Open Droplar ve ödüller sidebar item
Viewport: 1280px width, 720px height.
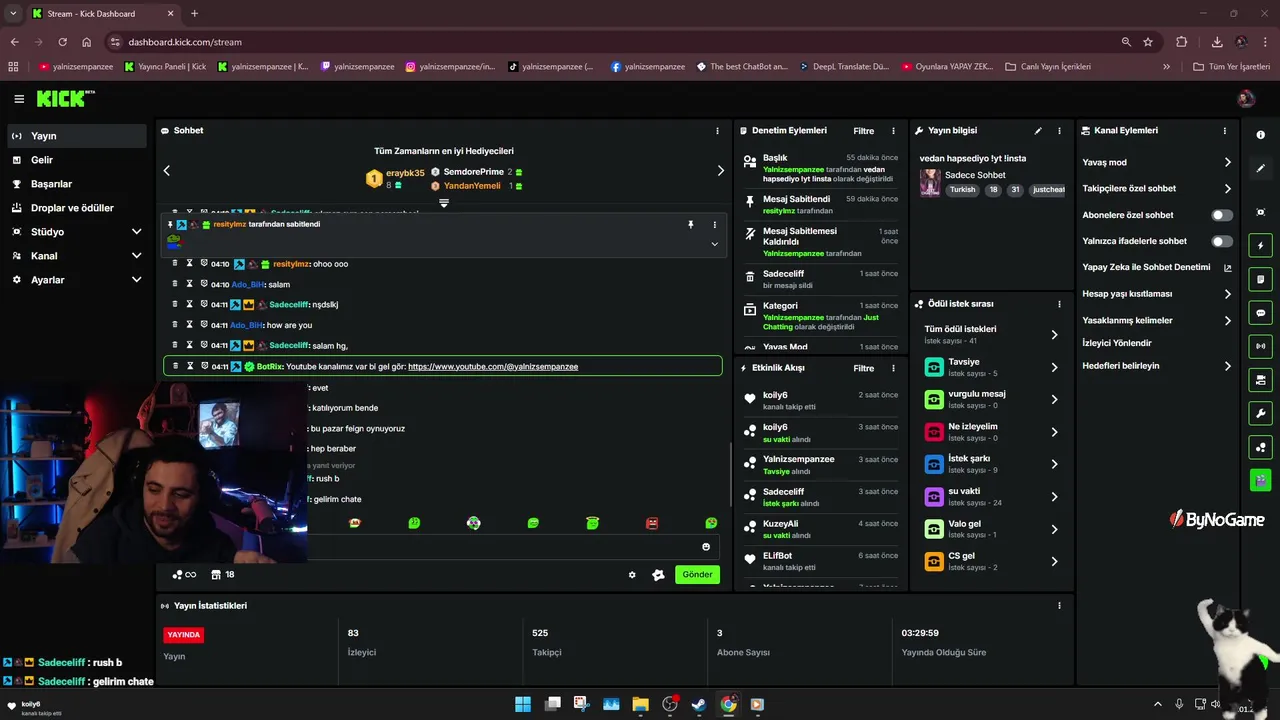(x=76, y=208)
